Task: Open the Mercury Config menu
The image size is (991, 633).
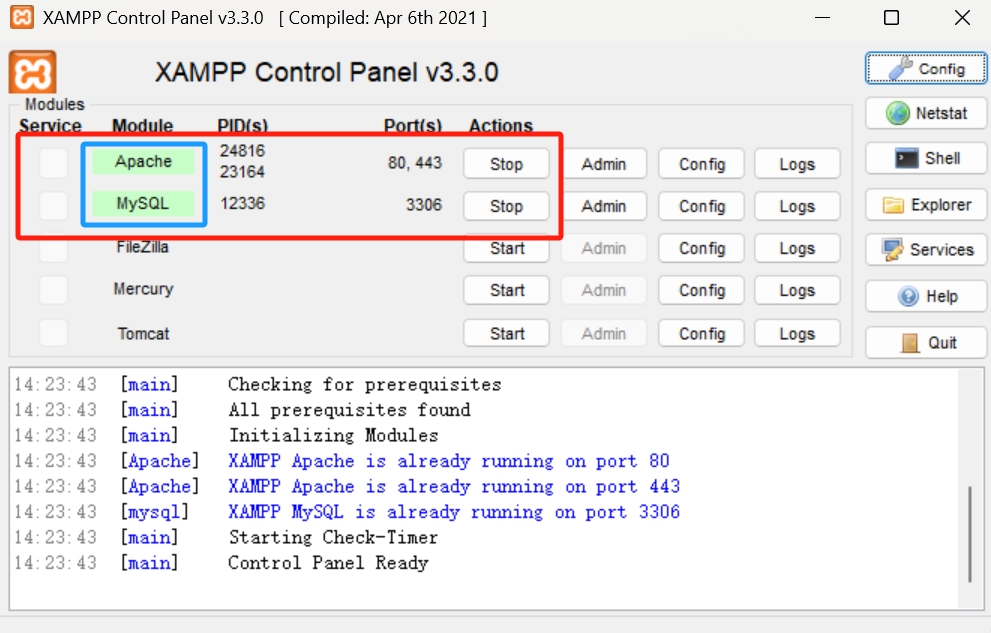Action: pos(702,291)
